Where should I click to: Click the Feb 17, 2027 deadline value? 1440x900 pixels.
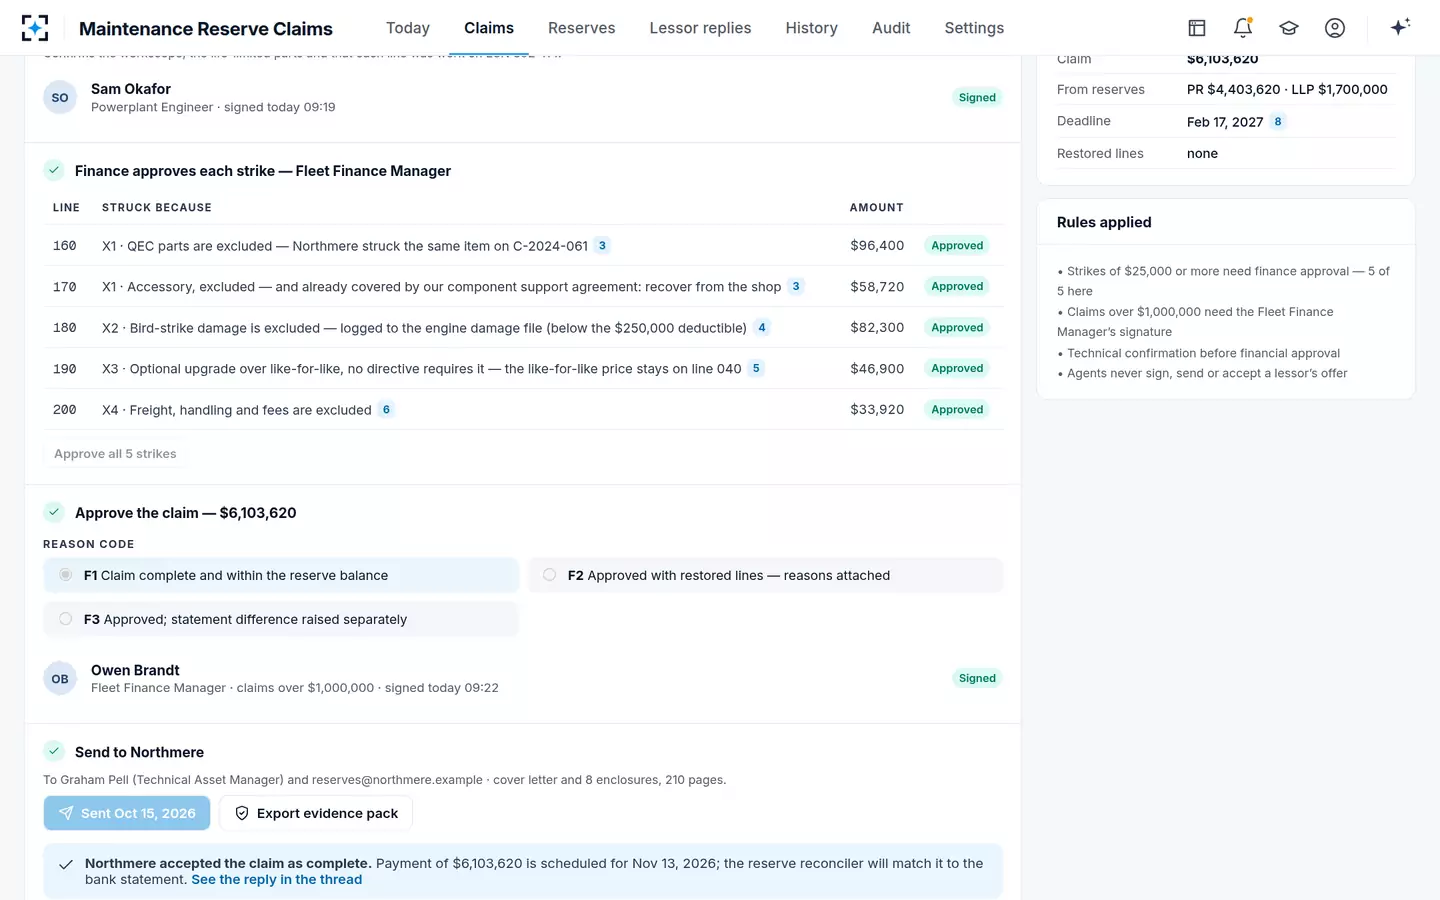pos(1225,122)
